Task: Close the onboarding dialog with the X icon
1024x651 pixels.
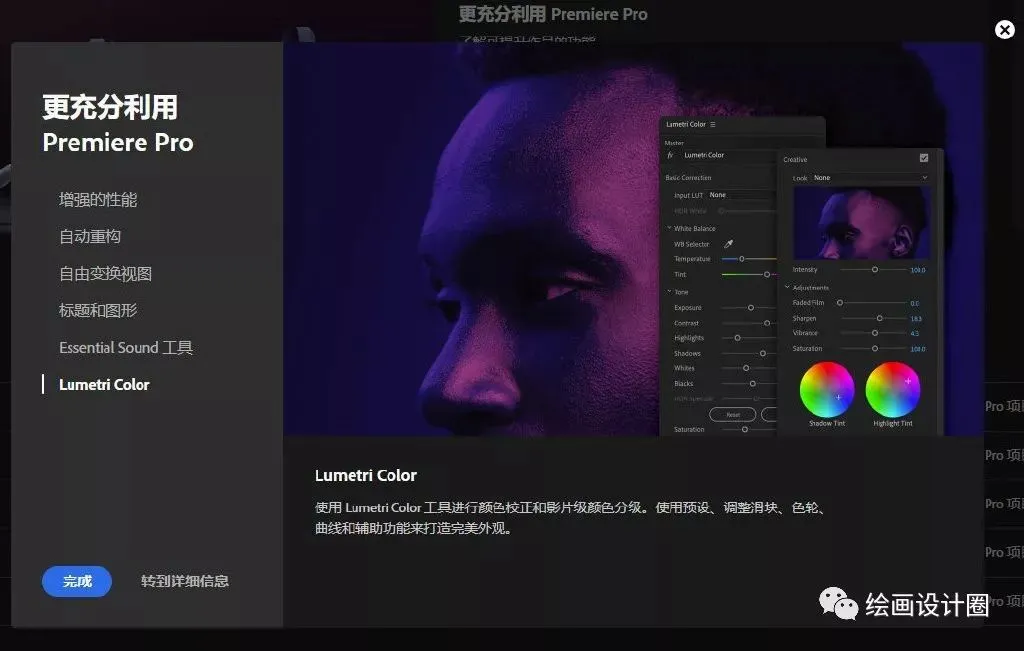Action: pos(1004,29)
